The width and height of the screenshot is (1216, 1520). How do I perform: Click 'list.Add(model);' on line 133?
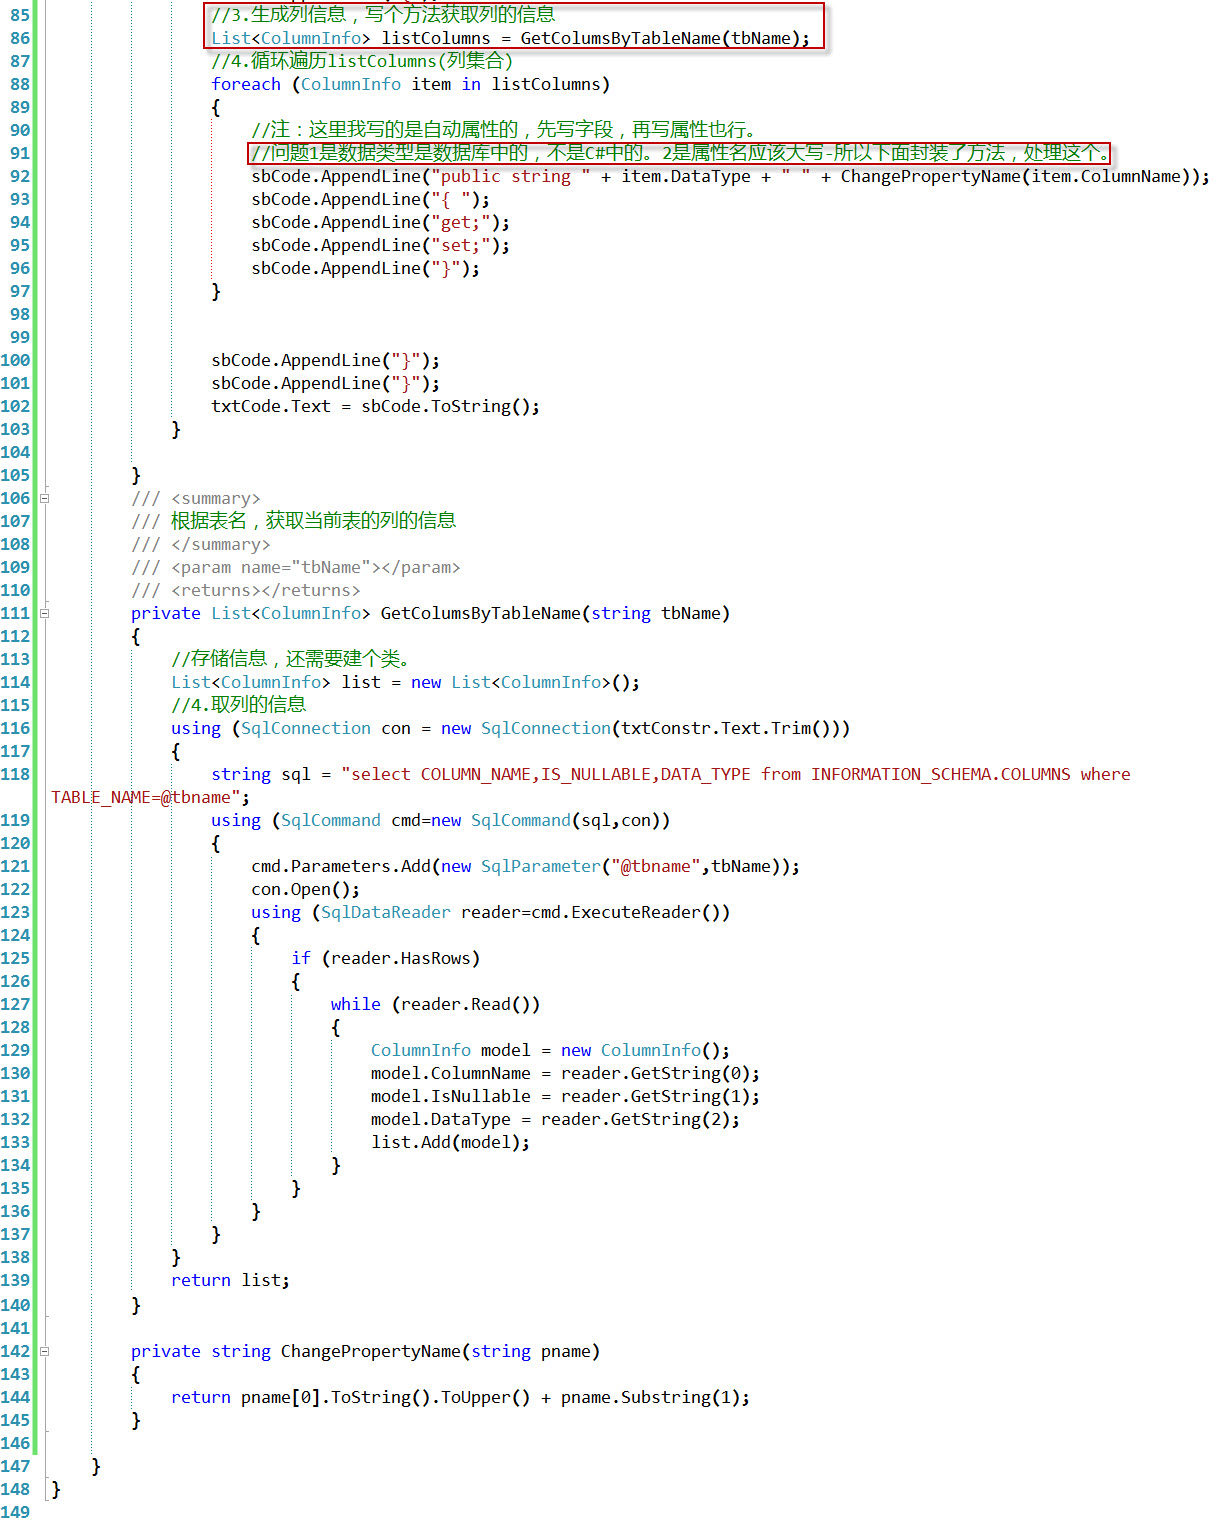[451, 1142]
